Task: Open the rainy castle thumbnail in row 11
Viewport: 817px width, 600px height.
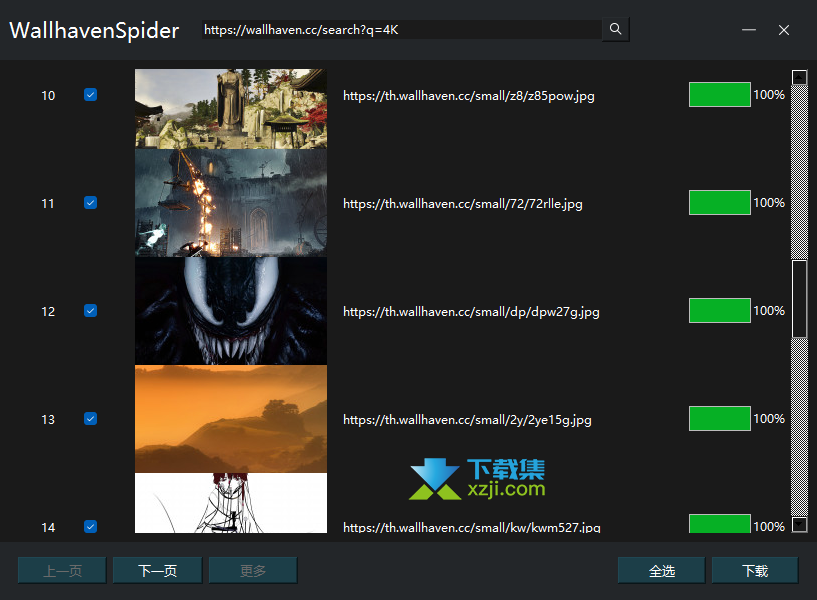Action: (x=231, y=203)
